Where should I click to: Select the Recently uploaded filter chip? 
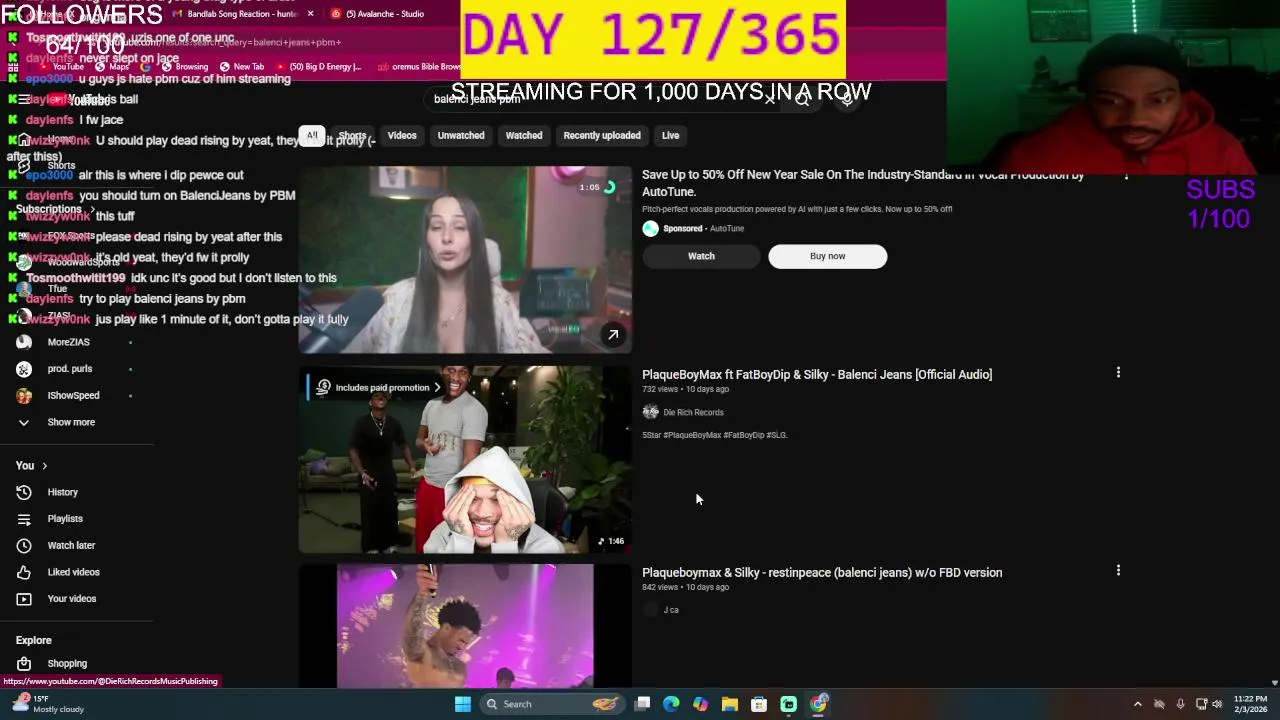click(x=602, y=135)
